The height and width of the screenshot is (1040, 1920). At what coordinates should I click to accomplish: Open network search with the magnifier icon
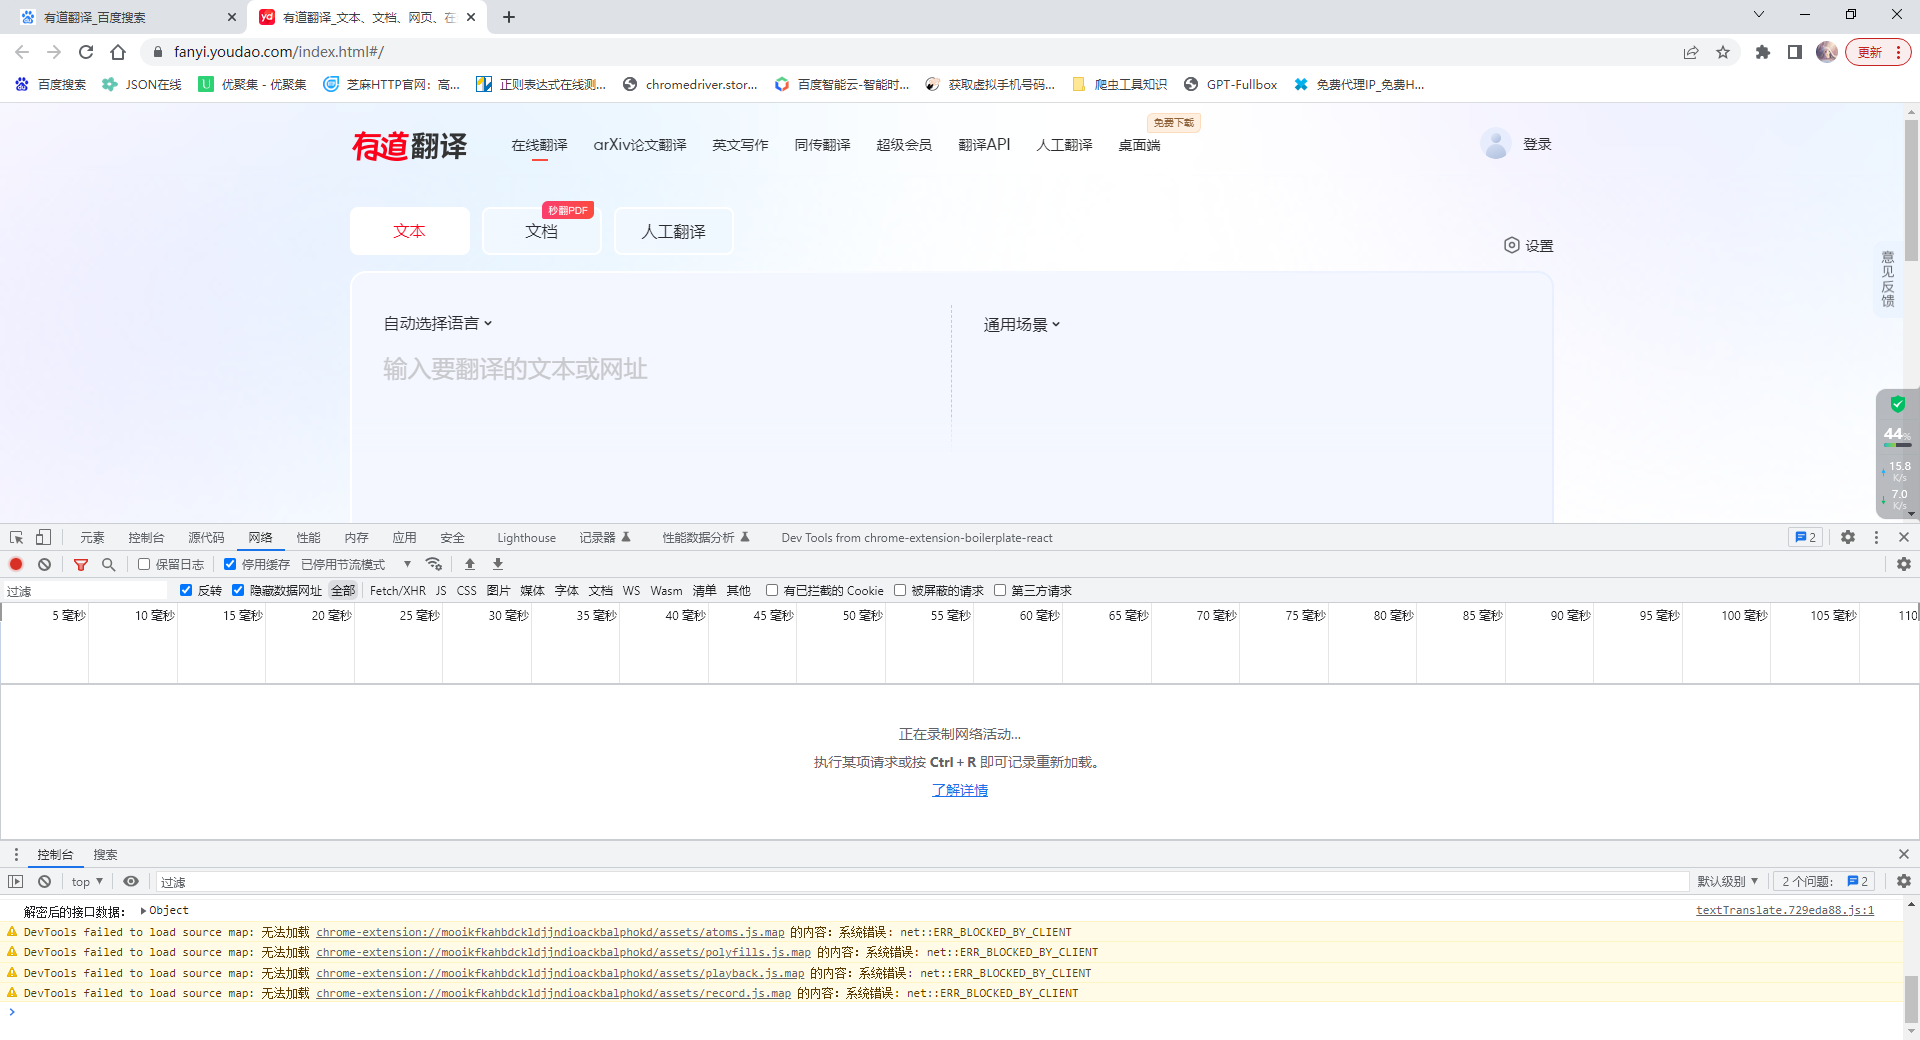(x=109, y=565)
